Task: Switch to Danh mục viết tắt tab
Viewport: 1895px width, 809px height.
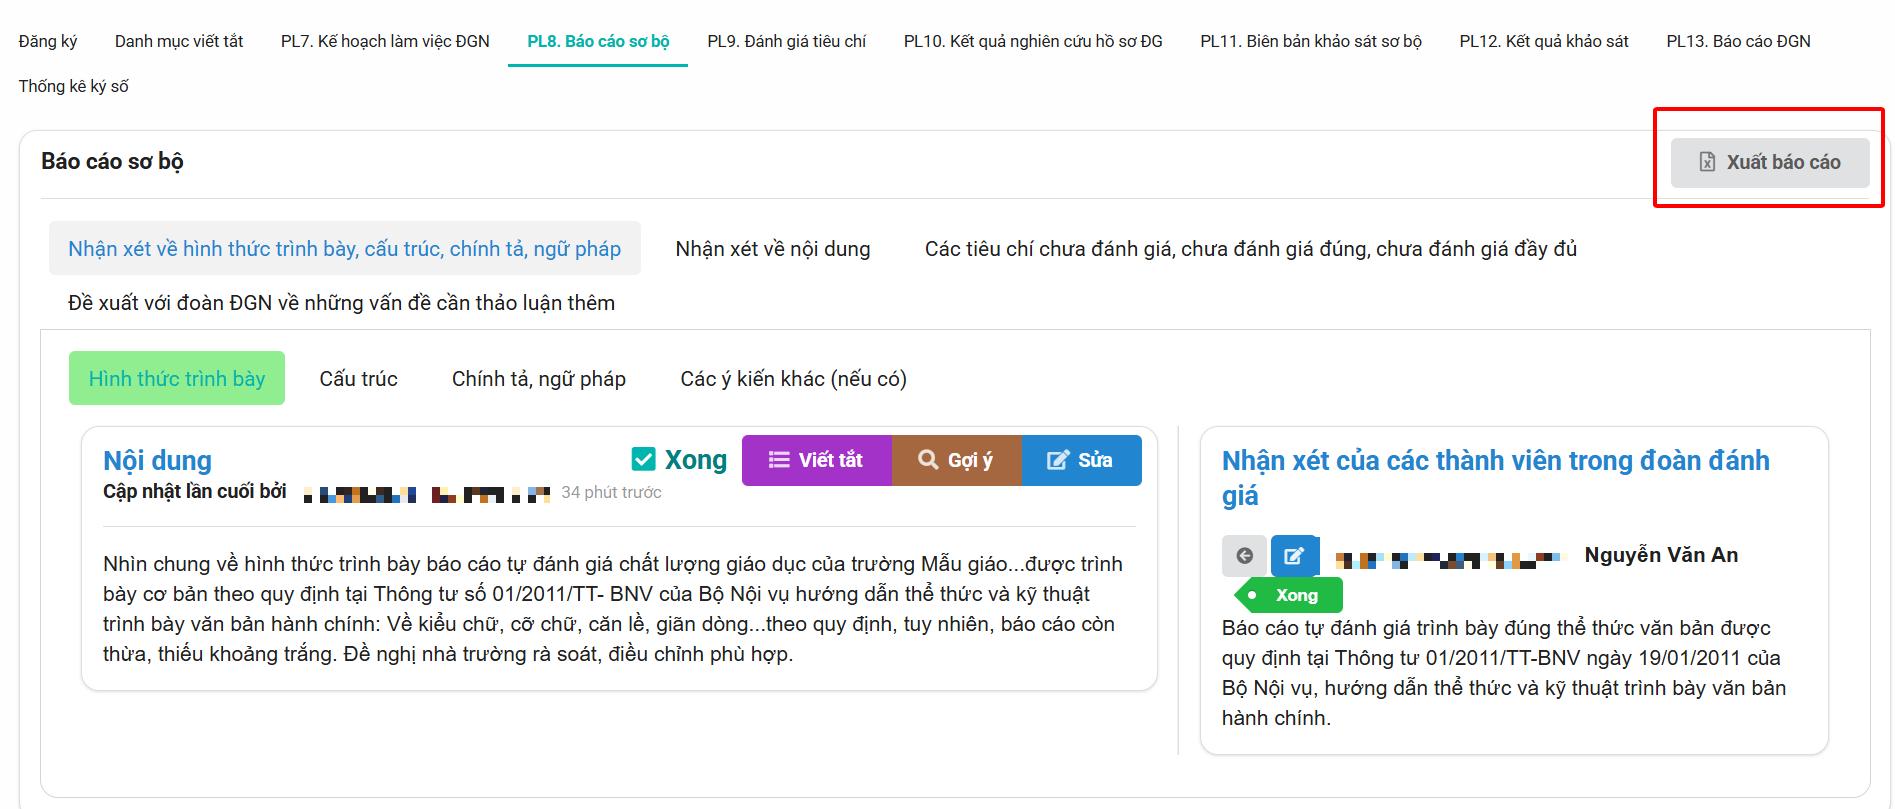Action: [179, 41]
